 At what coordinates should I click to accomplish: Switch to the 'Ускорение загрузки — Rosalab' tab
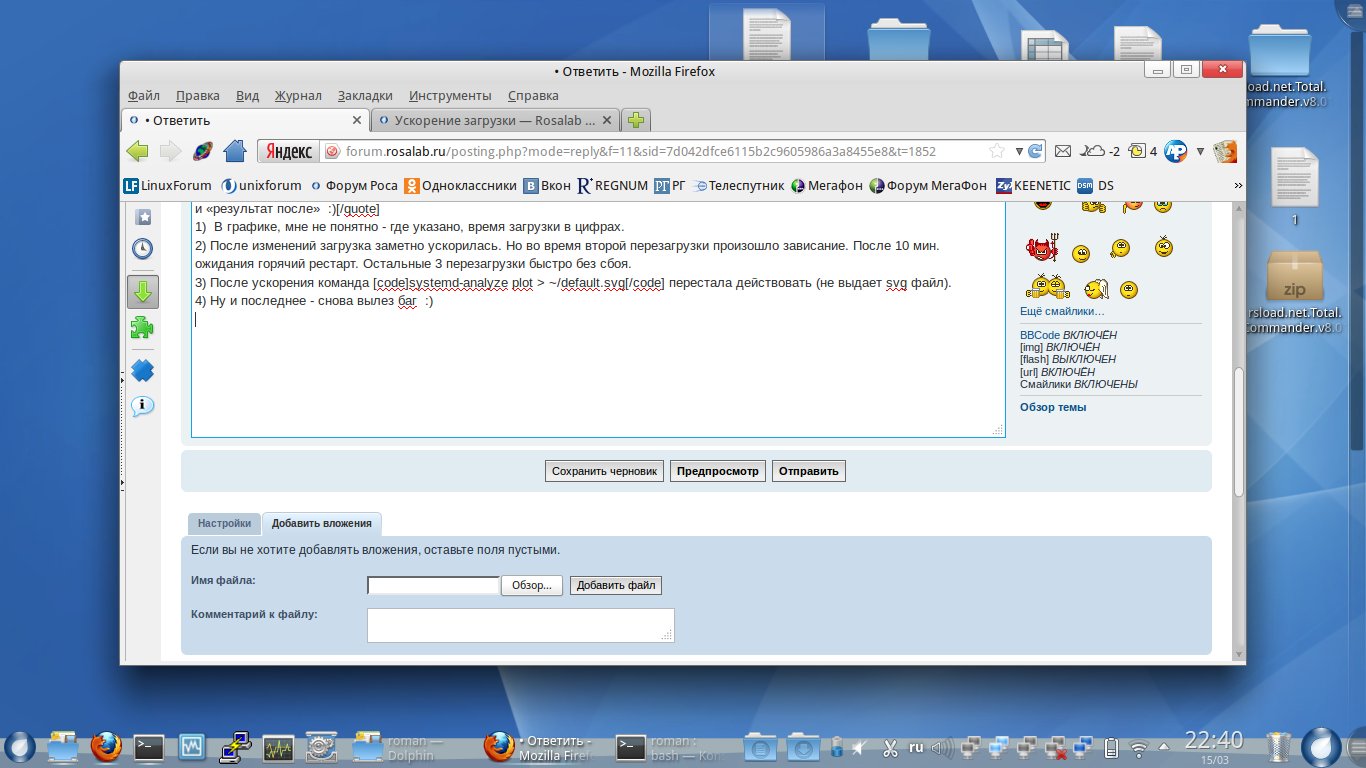(x=494, y=120)
